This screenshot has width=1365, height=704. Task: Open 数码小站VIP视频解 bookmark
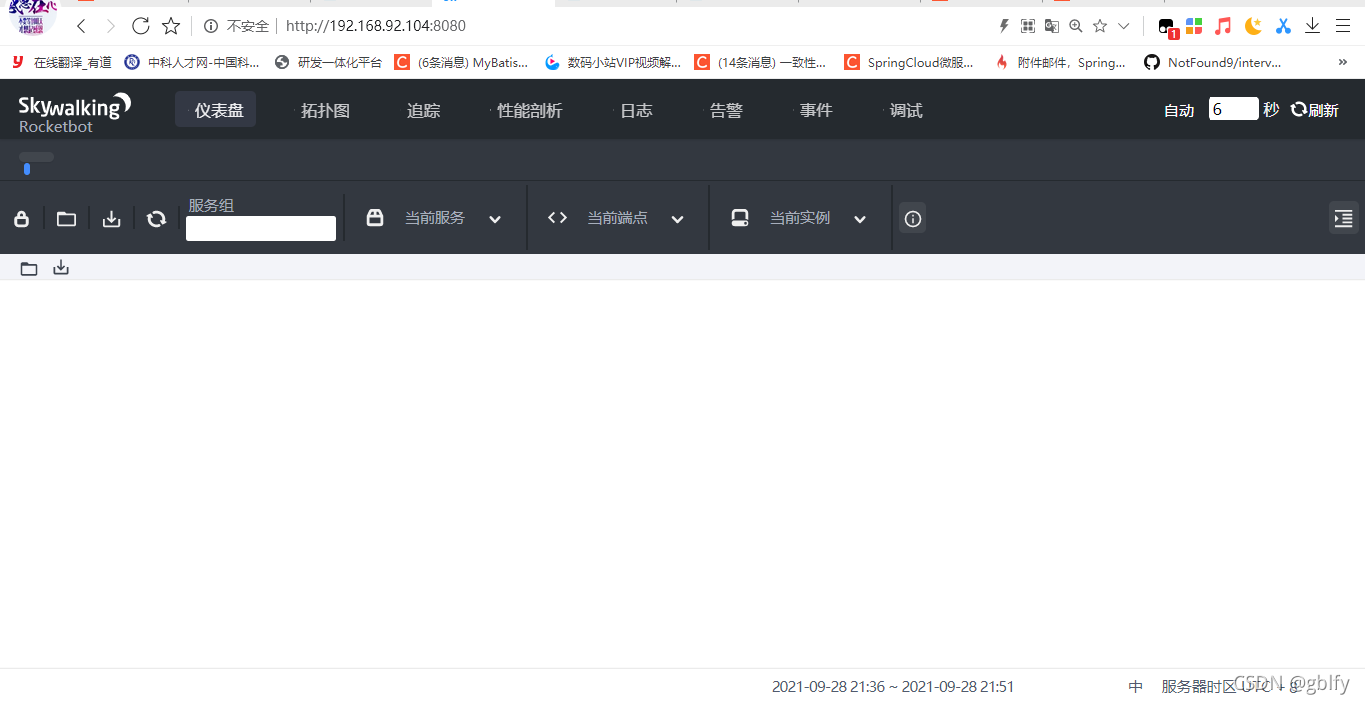613,62
